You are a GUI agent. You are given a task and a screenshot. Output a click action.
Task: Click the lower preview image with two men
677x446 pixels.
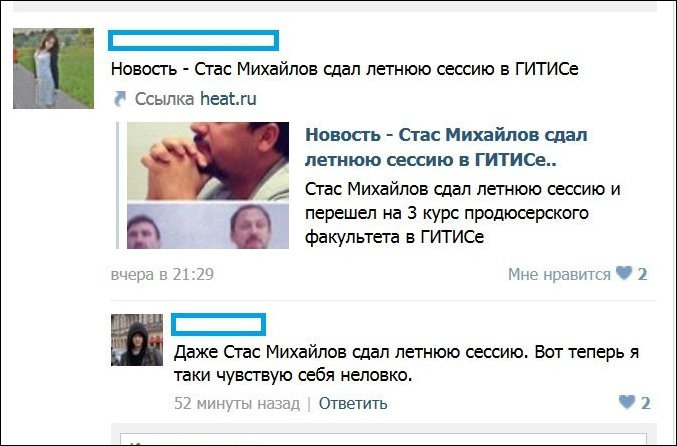click(208, 226)
